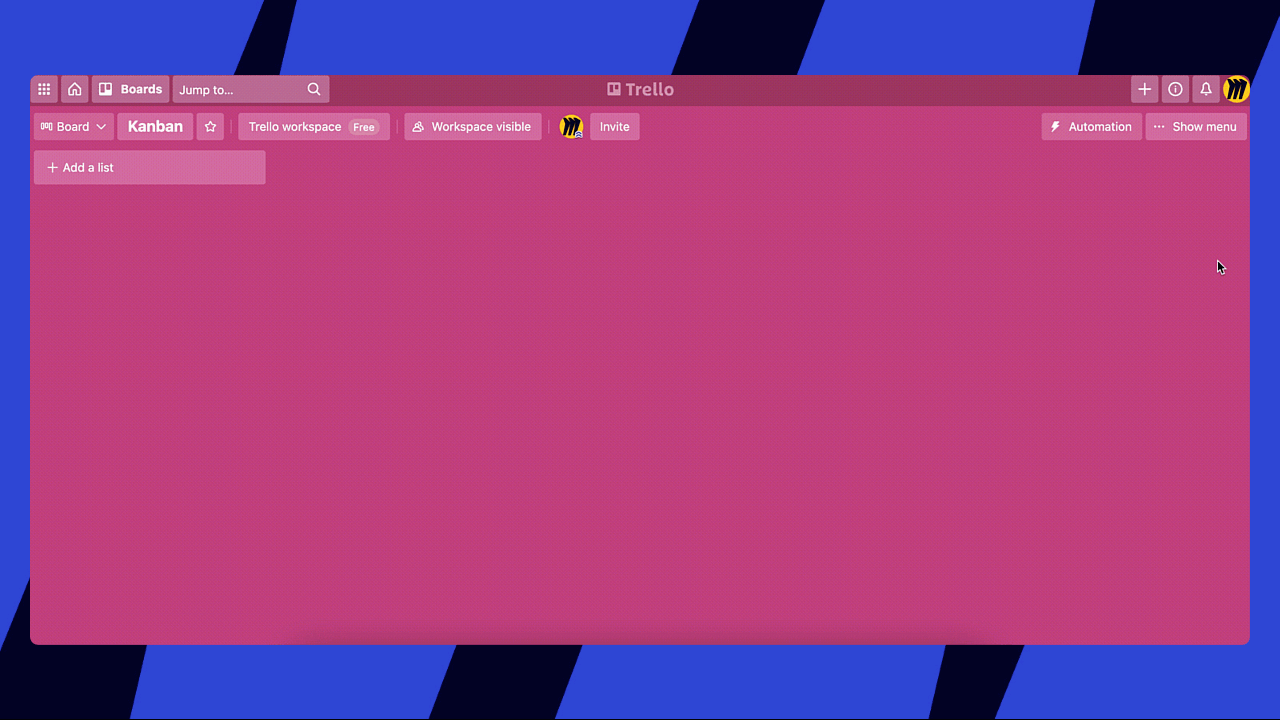Image resolution: width=1280 pixels, height=720 pixels.
Task: Open the Board view dropdown
Action: pos(72,126)
